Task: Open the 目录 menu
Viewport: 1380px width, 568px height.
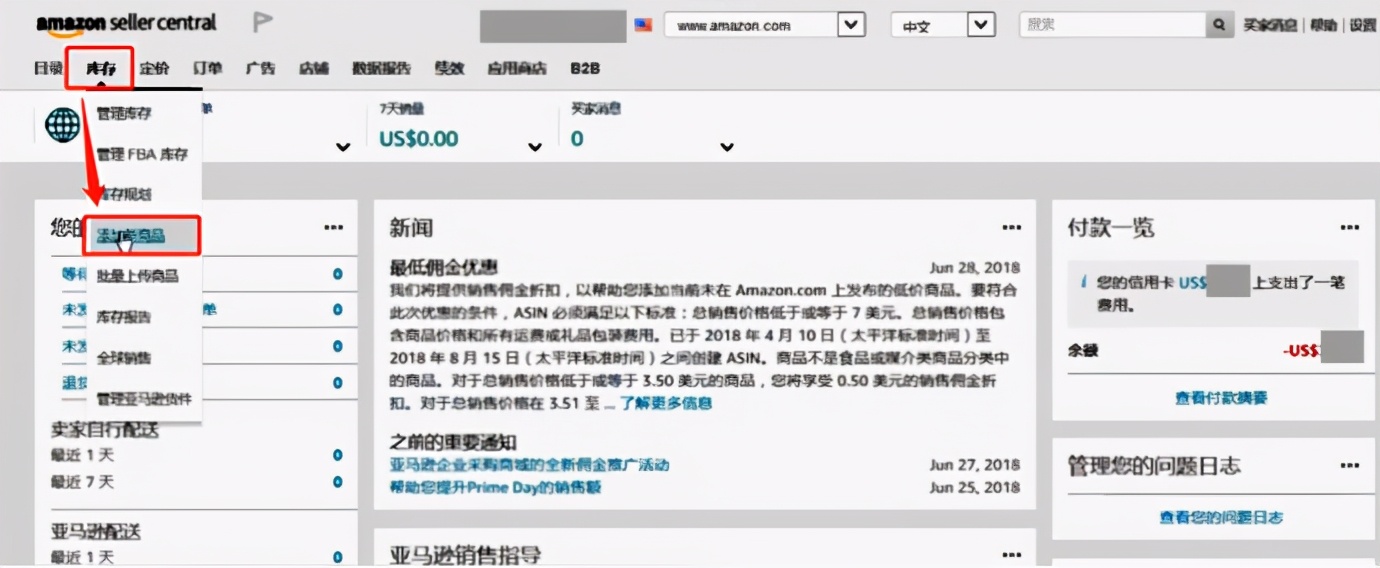Action: pos(48,68)
